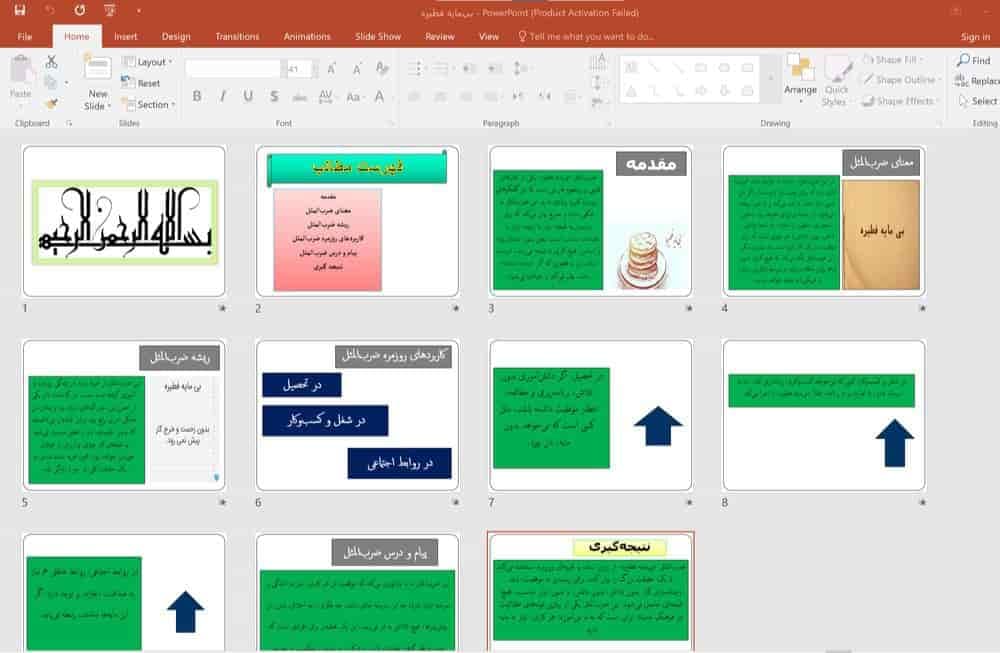Toggle Text Shadow button
1000x653 pixels.
click(x=274, y=96)
